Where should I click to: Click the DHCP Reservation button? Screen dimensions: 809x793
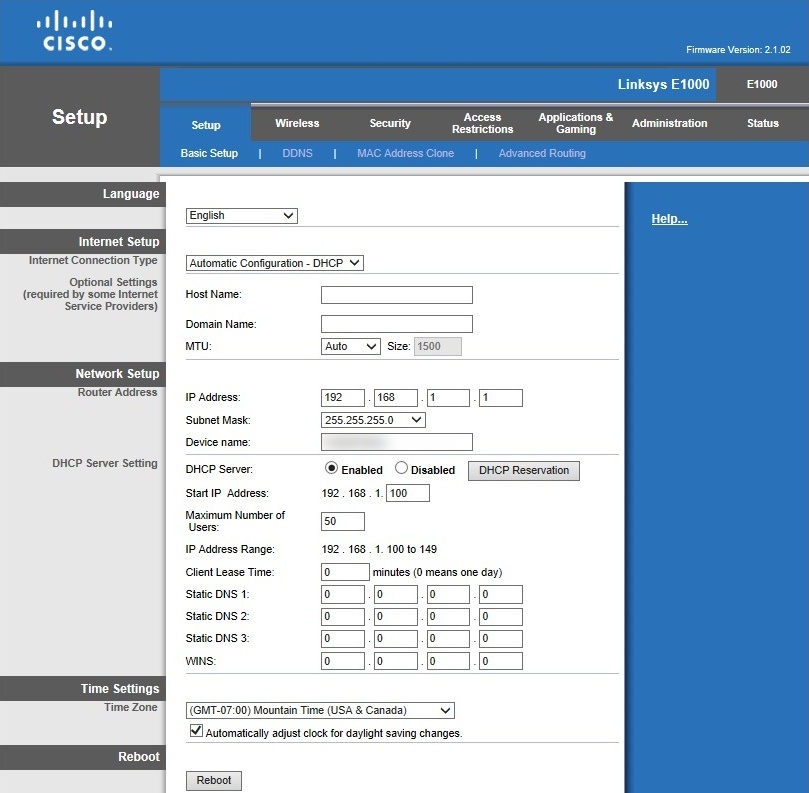point(523,470)
